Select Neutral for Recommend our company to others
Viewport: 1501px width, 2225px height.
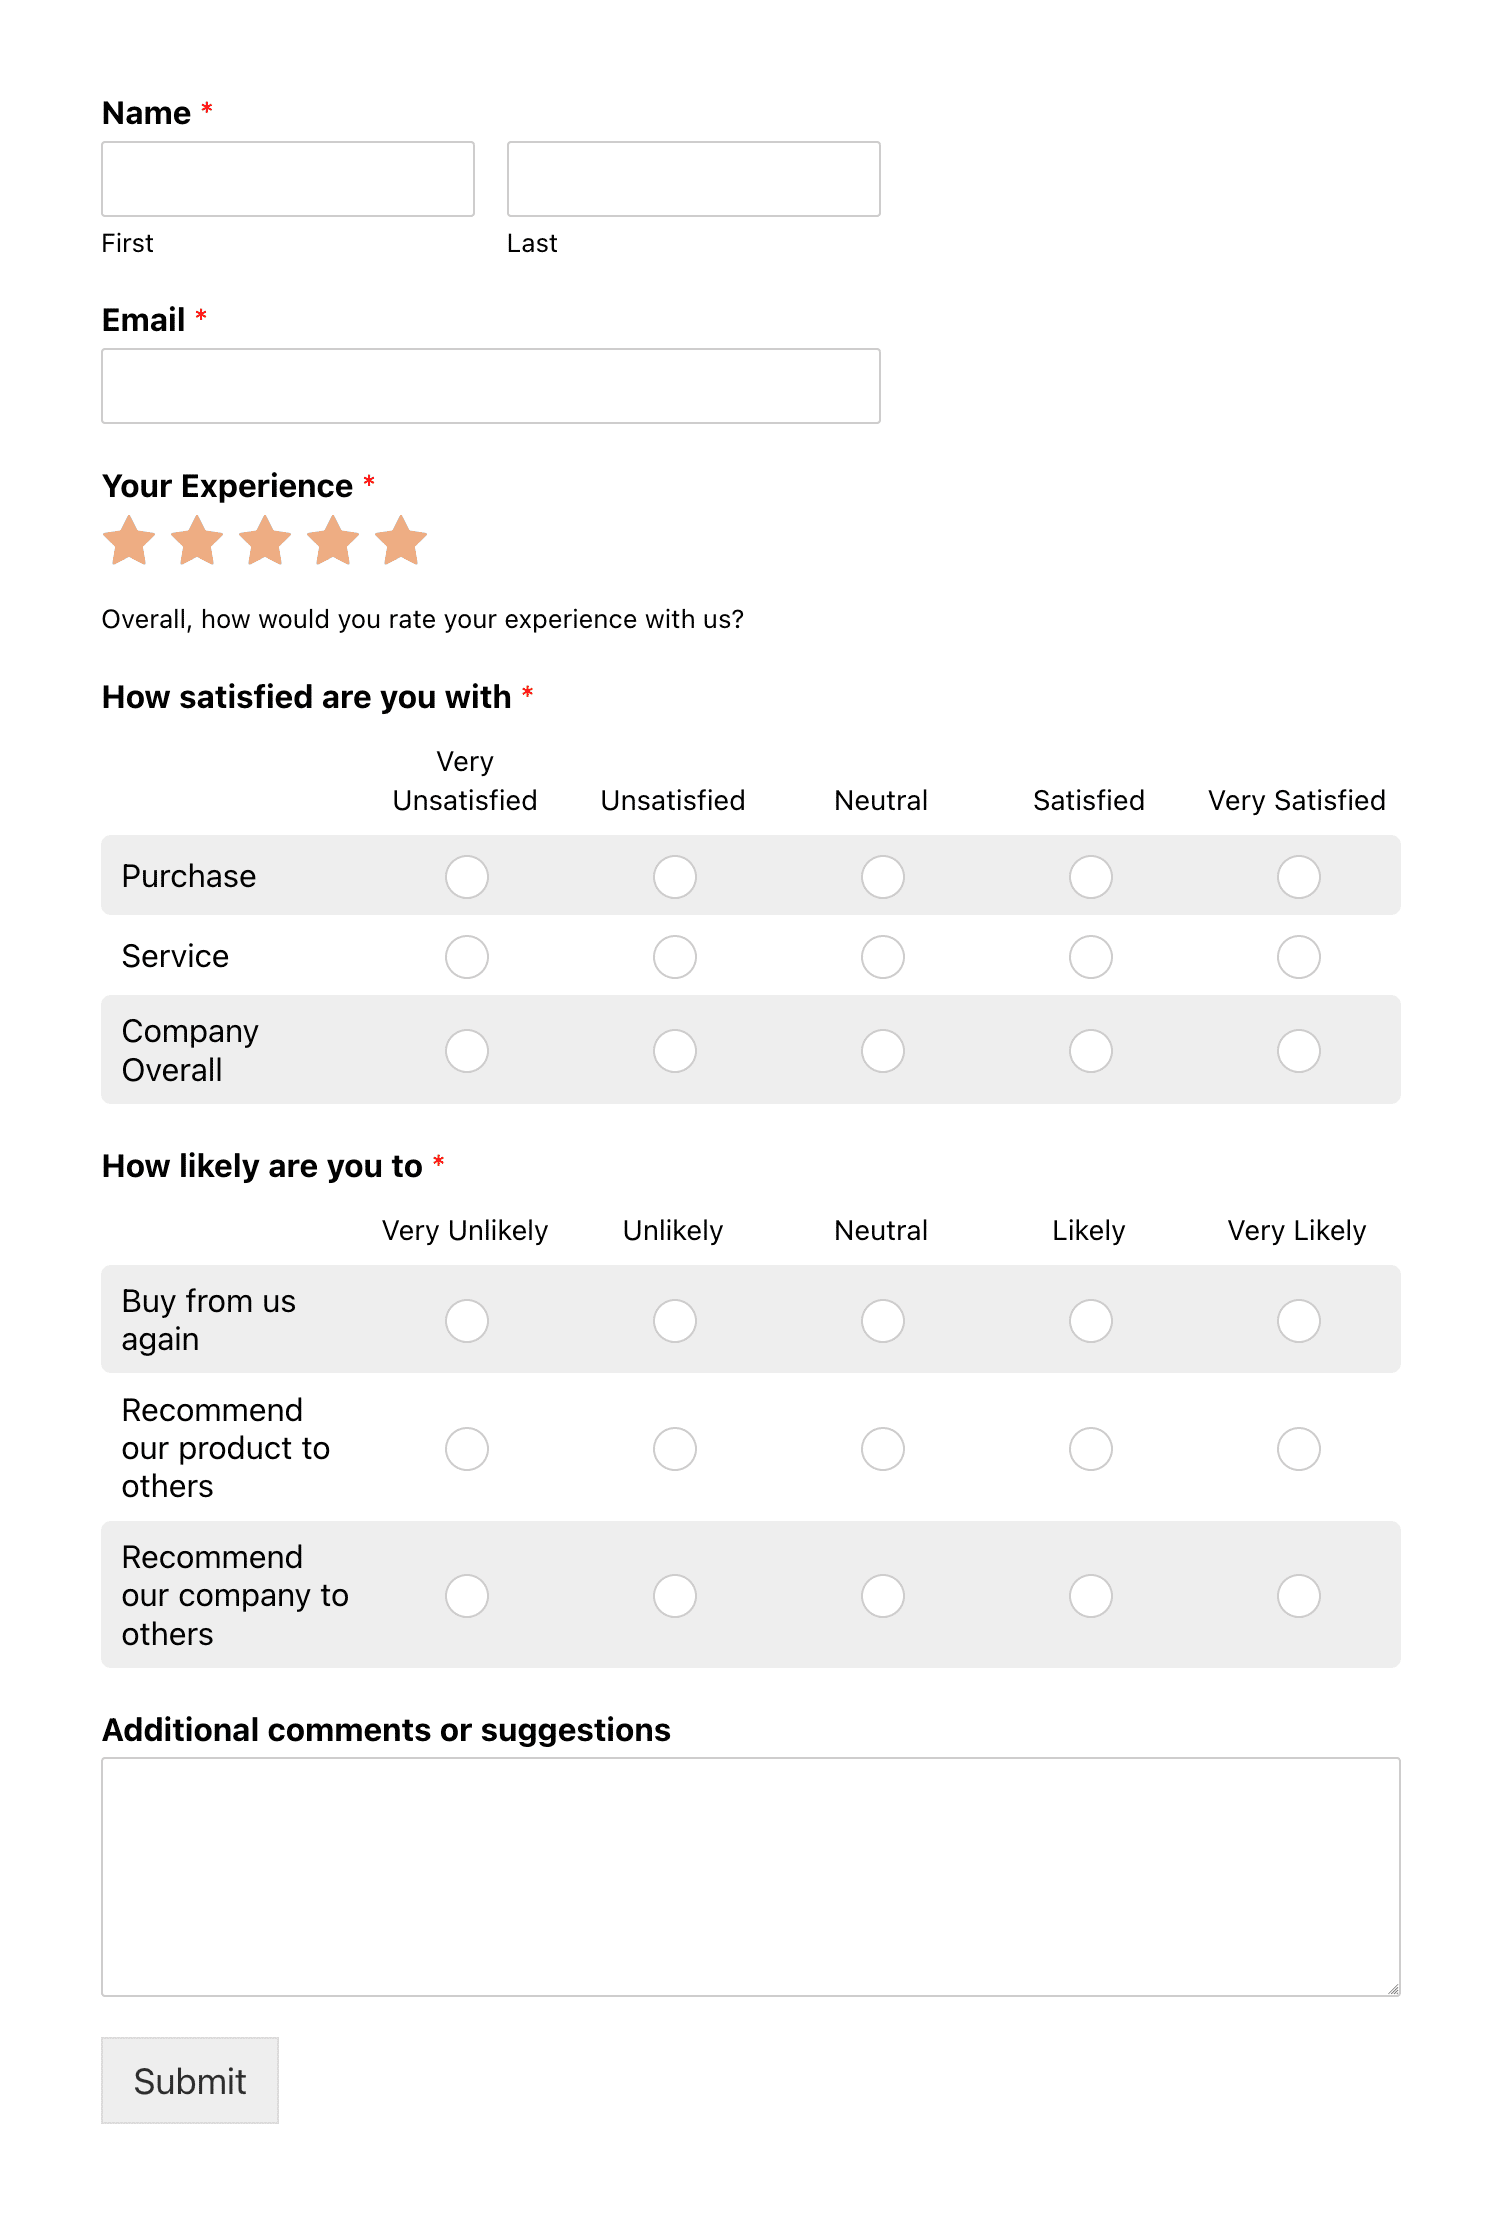coord(882,1596)
